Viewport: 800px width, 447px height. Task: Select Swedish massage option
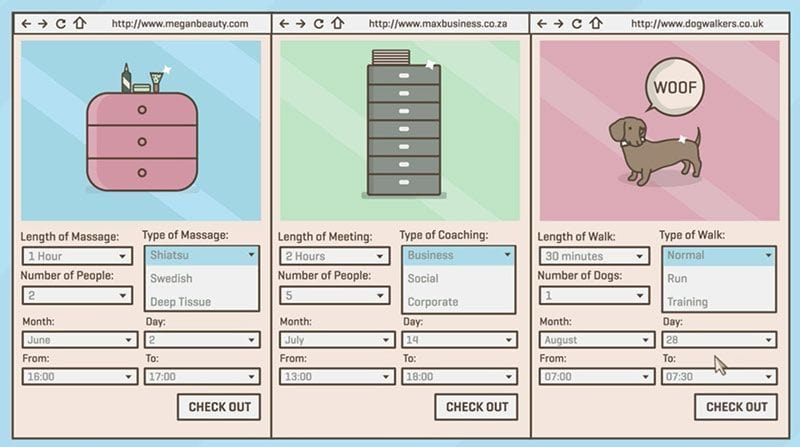point(202,278)
